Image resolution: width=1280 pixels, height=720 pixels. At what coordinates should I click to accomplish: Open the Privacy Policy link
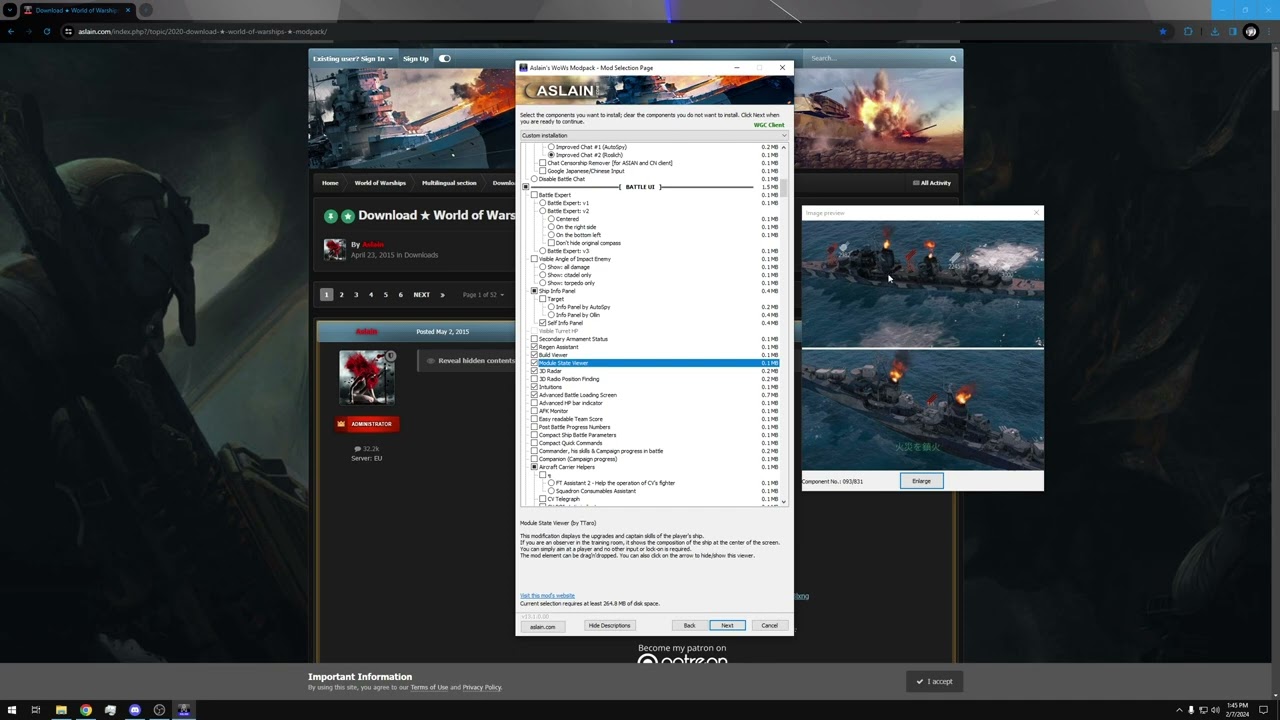coord(481,688)
